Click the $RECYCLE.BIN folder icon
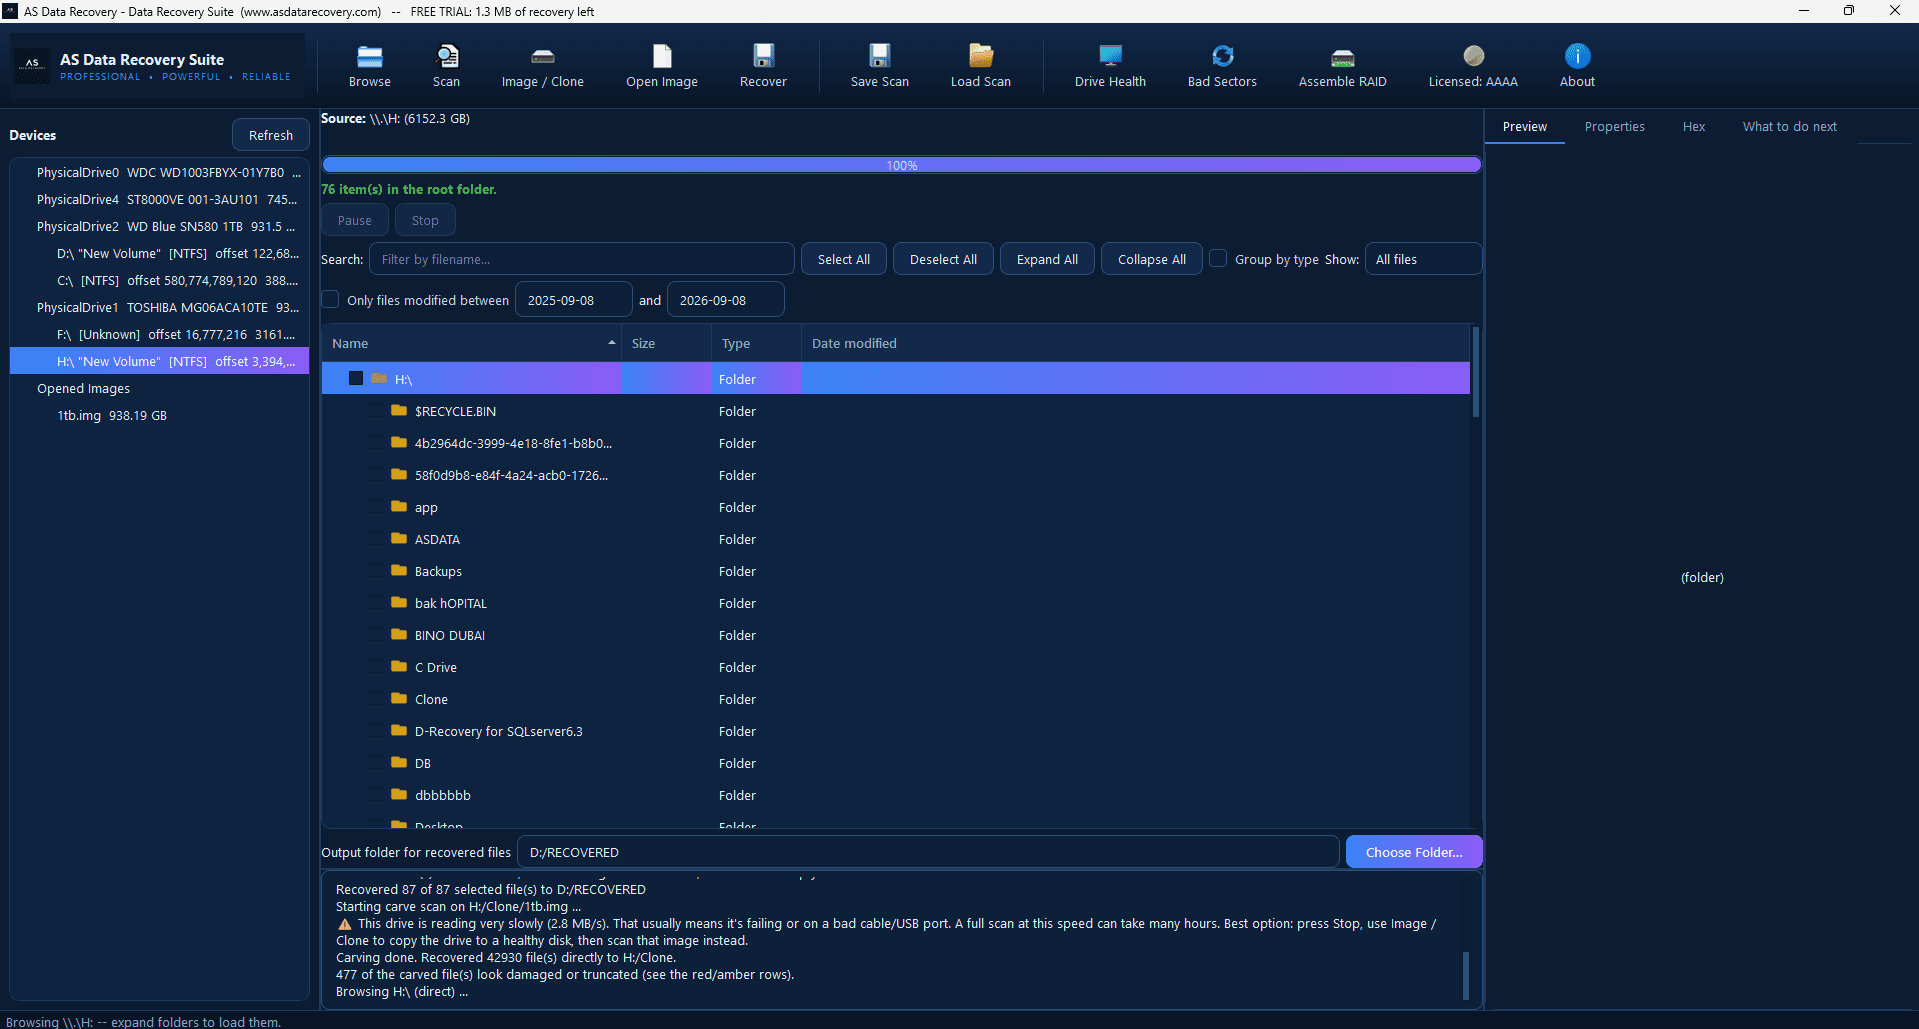This screenshot has height=1029, width=1919. click(399, 410)
